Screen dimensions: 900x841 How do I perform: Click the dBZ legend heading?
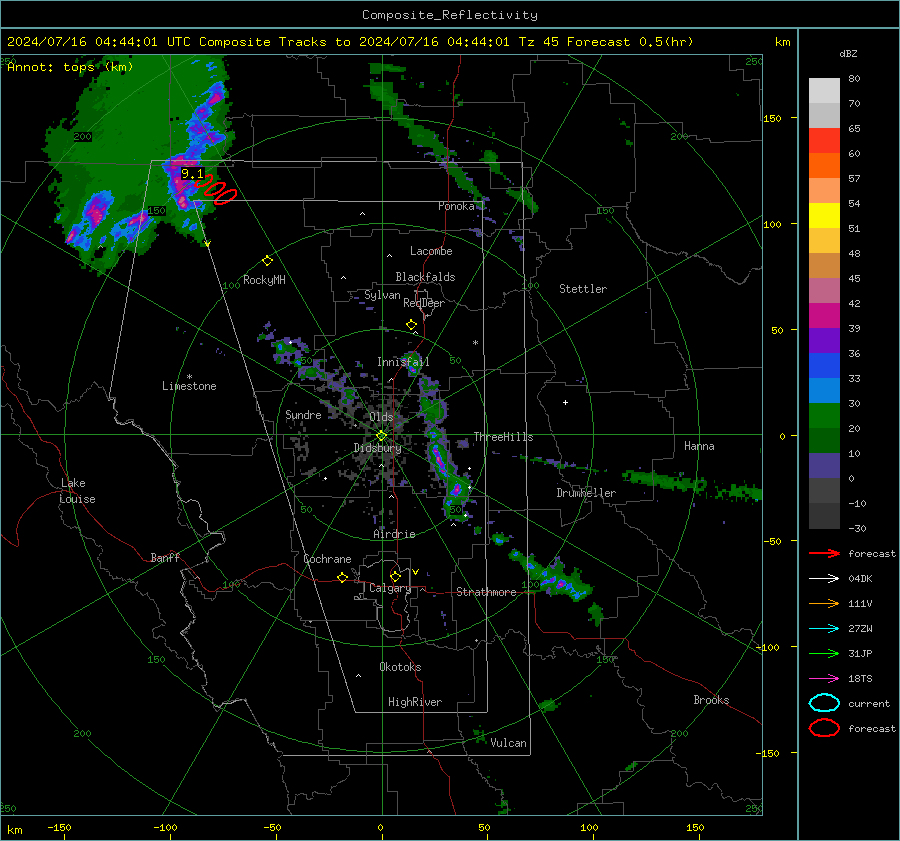[x=848, y=53]
